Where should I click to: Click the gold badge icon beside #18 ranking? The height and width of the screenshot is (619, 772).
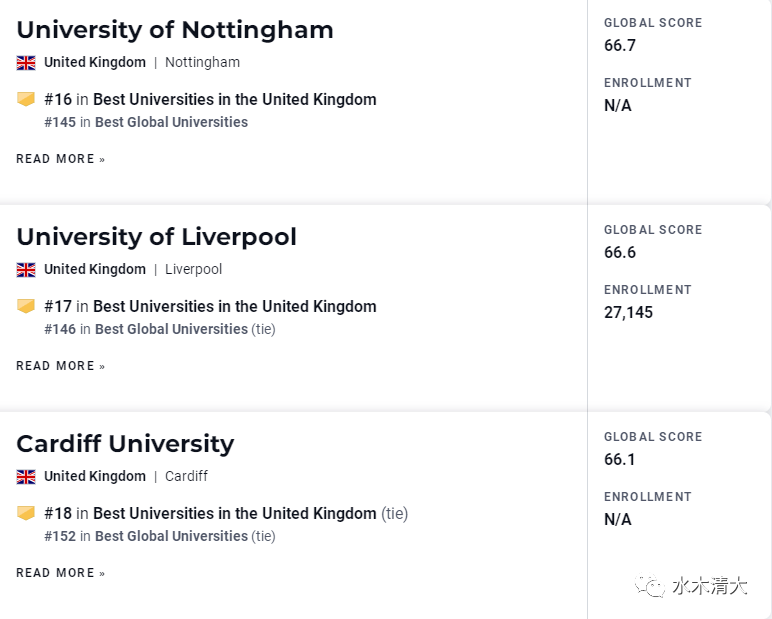click(x=26, y=513)
